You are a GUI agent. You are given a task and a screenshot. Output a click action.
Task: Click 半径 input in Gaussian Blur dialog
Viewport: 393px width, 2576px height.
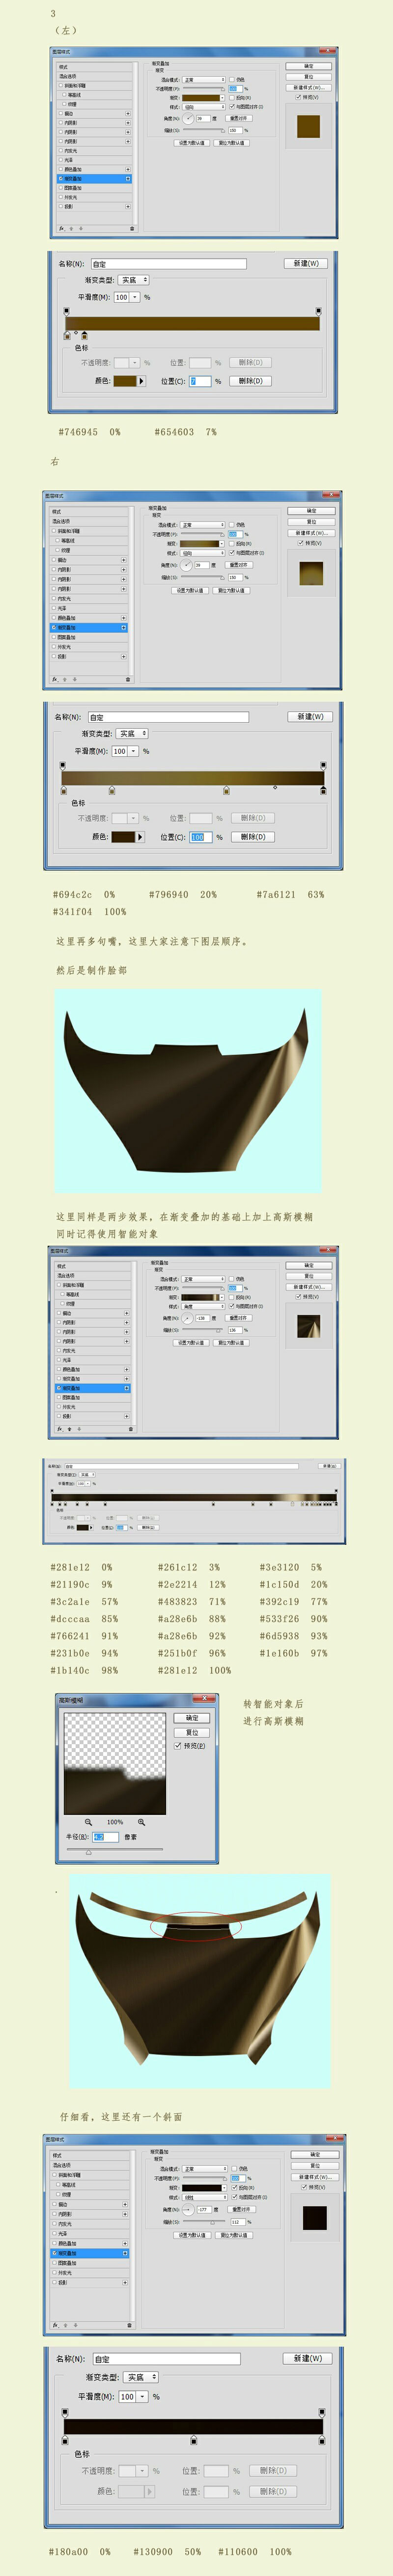click(x=106, y=1837)
